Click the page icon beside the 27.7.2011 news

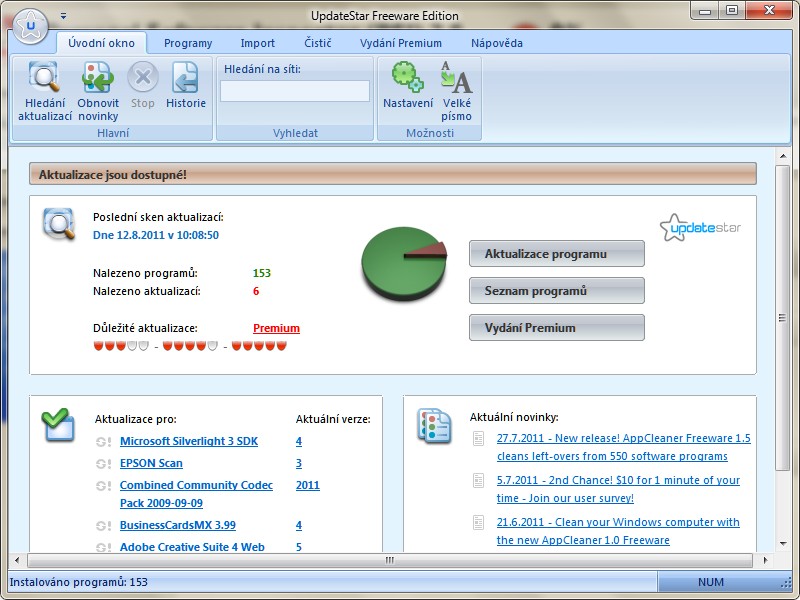pos(479,439)
